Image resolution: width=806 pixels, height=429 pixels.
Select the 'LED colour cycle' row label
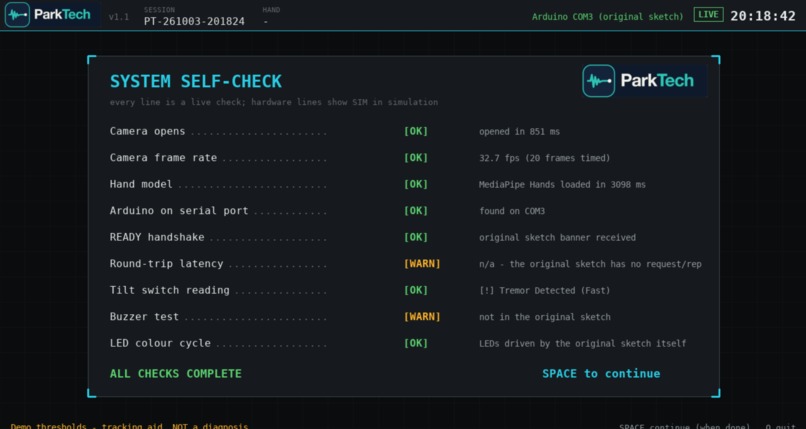pos(160,343)
